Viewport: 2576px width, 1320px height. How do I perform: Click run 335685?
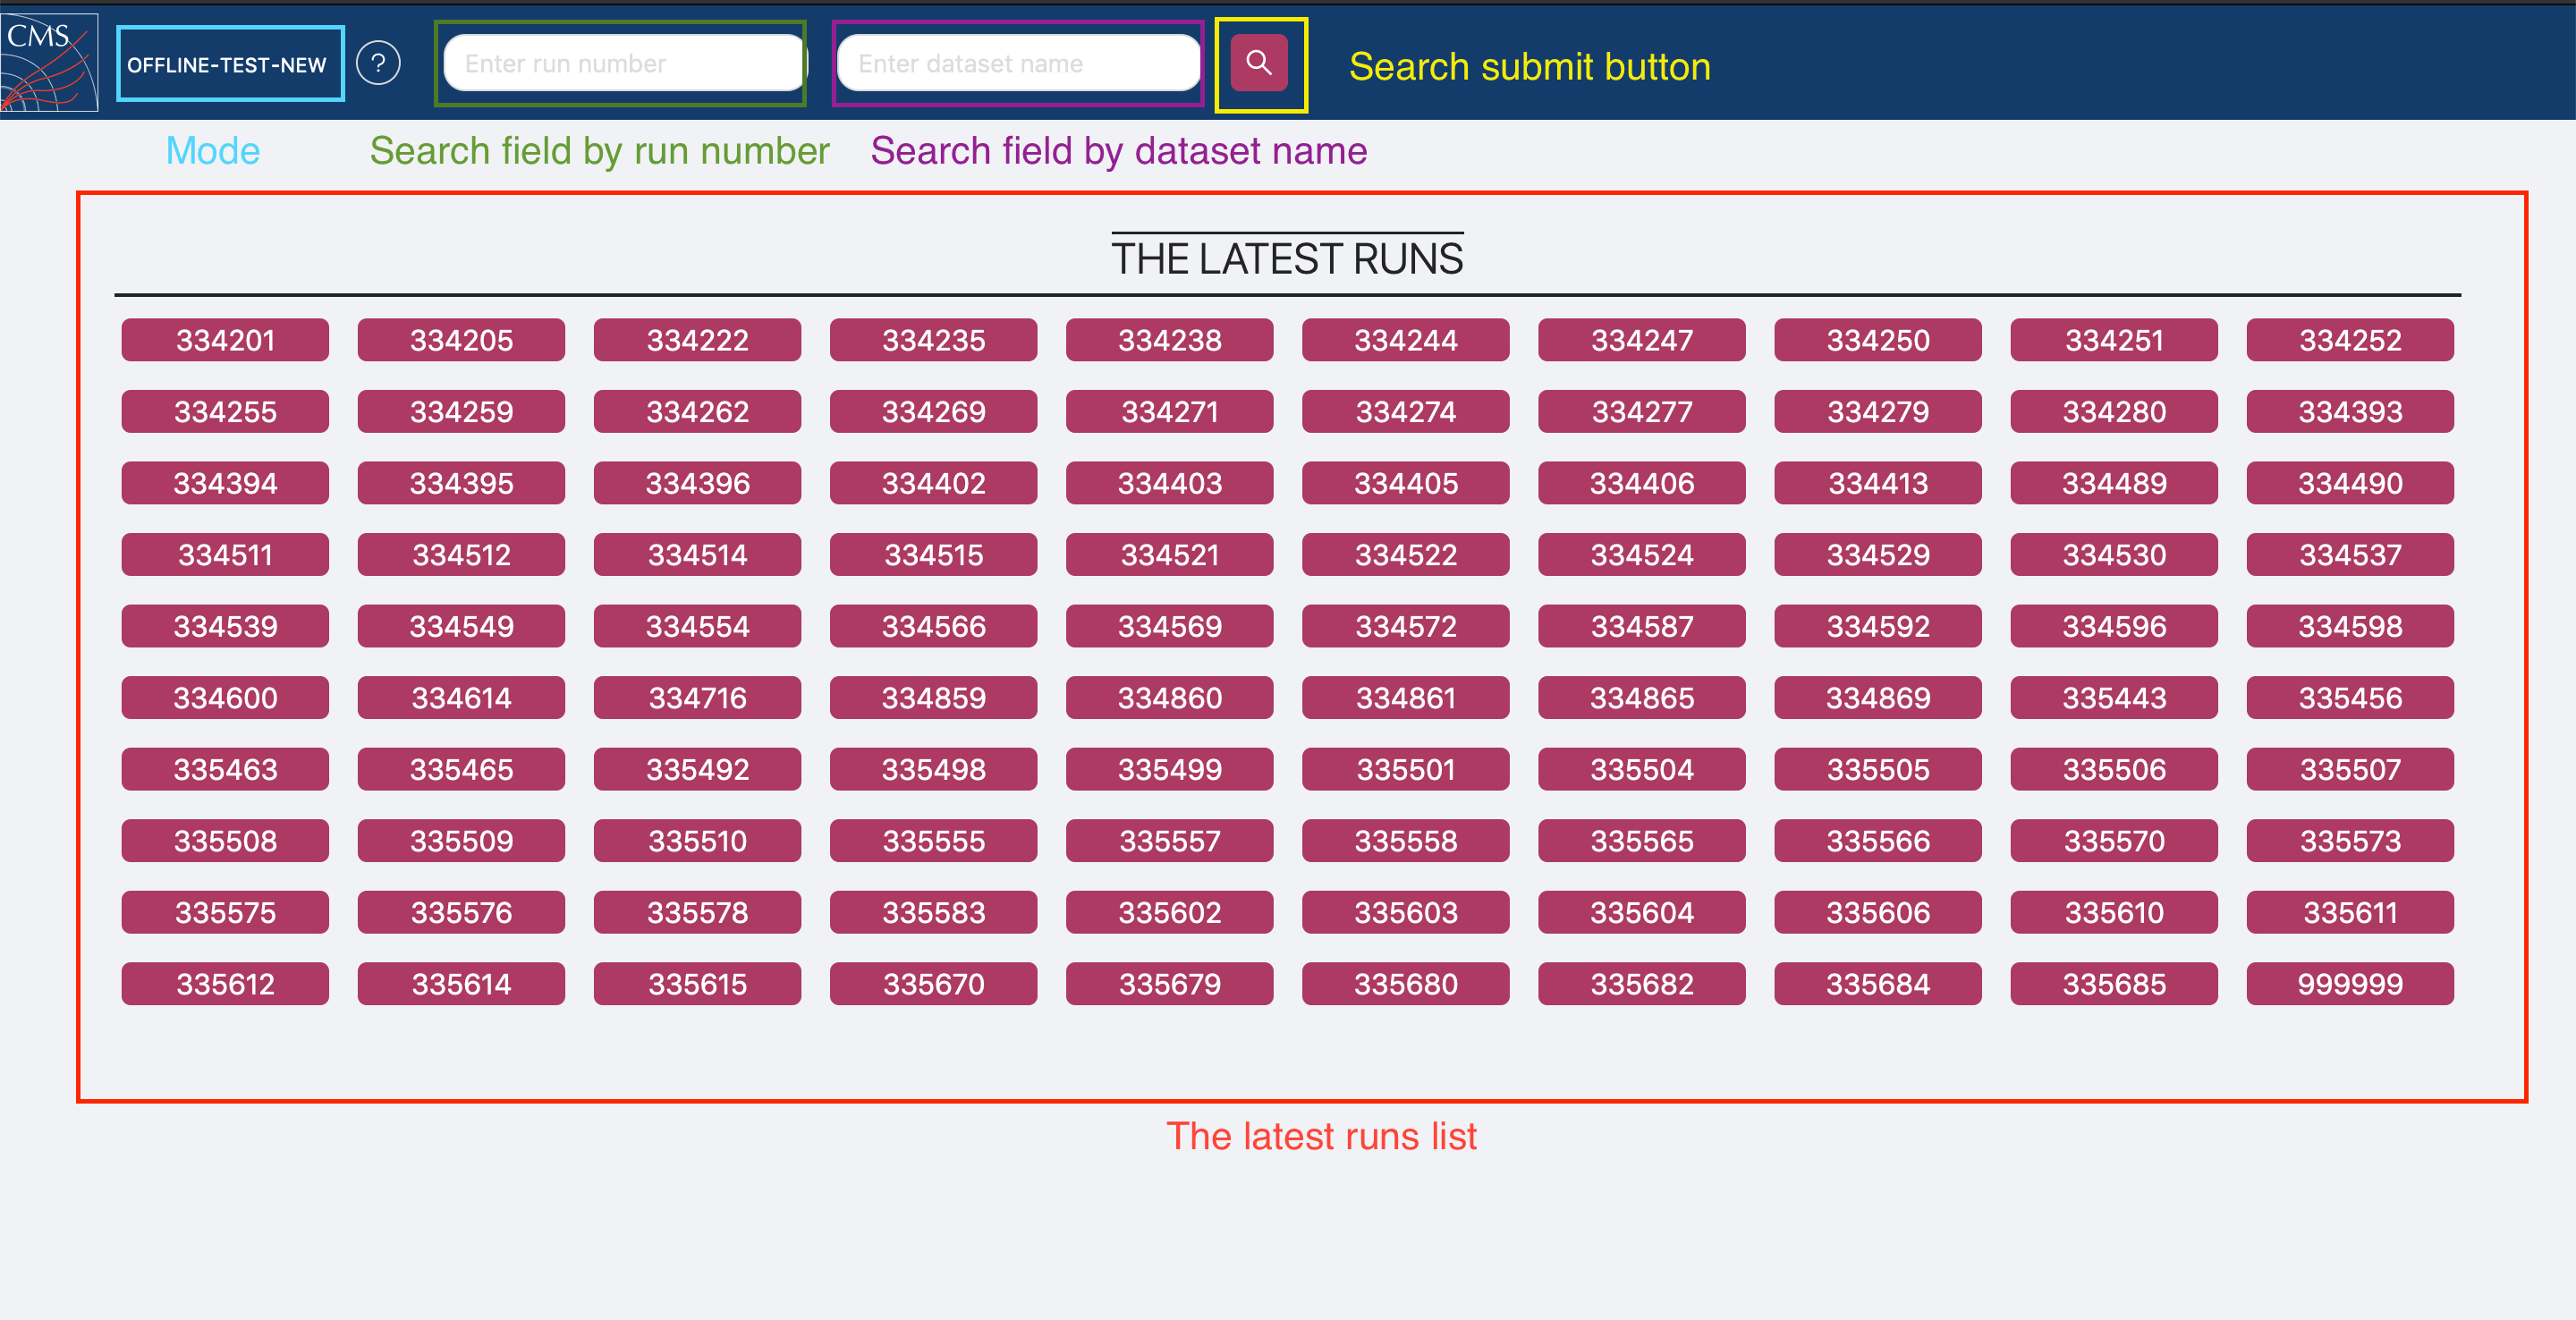point(2113,984)
